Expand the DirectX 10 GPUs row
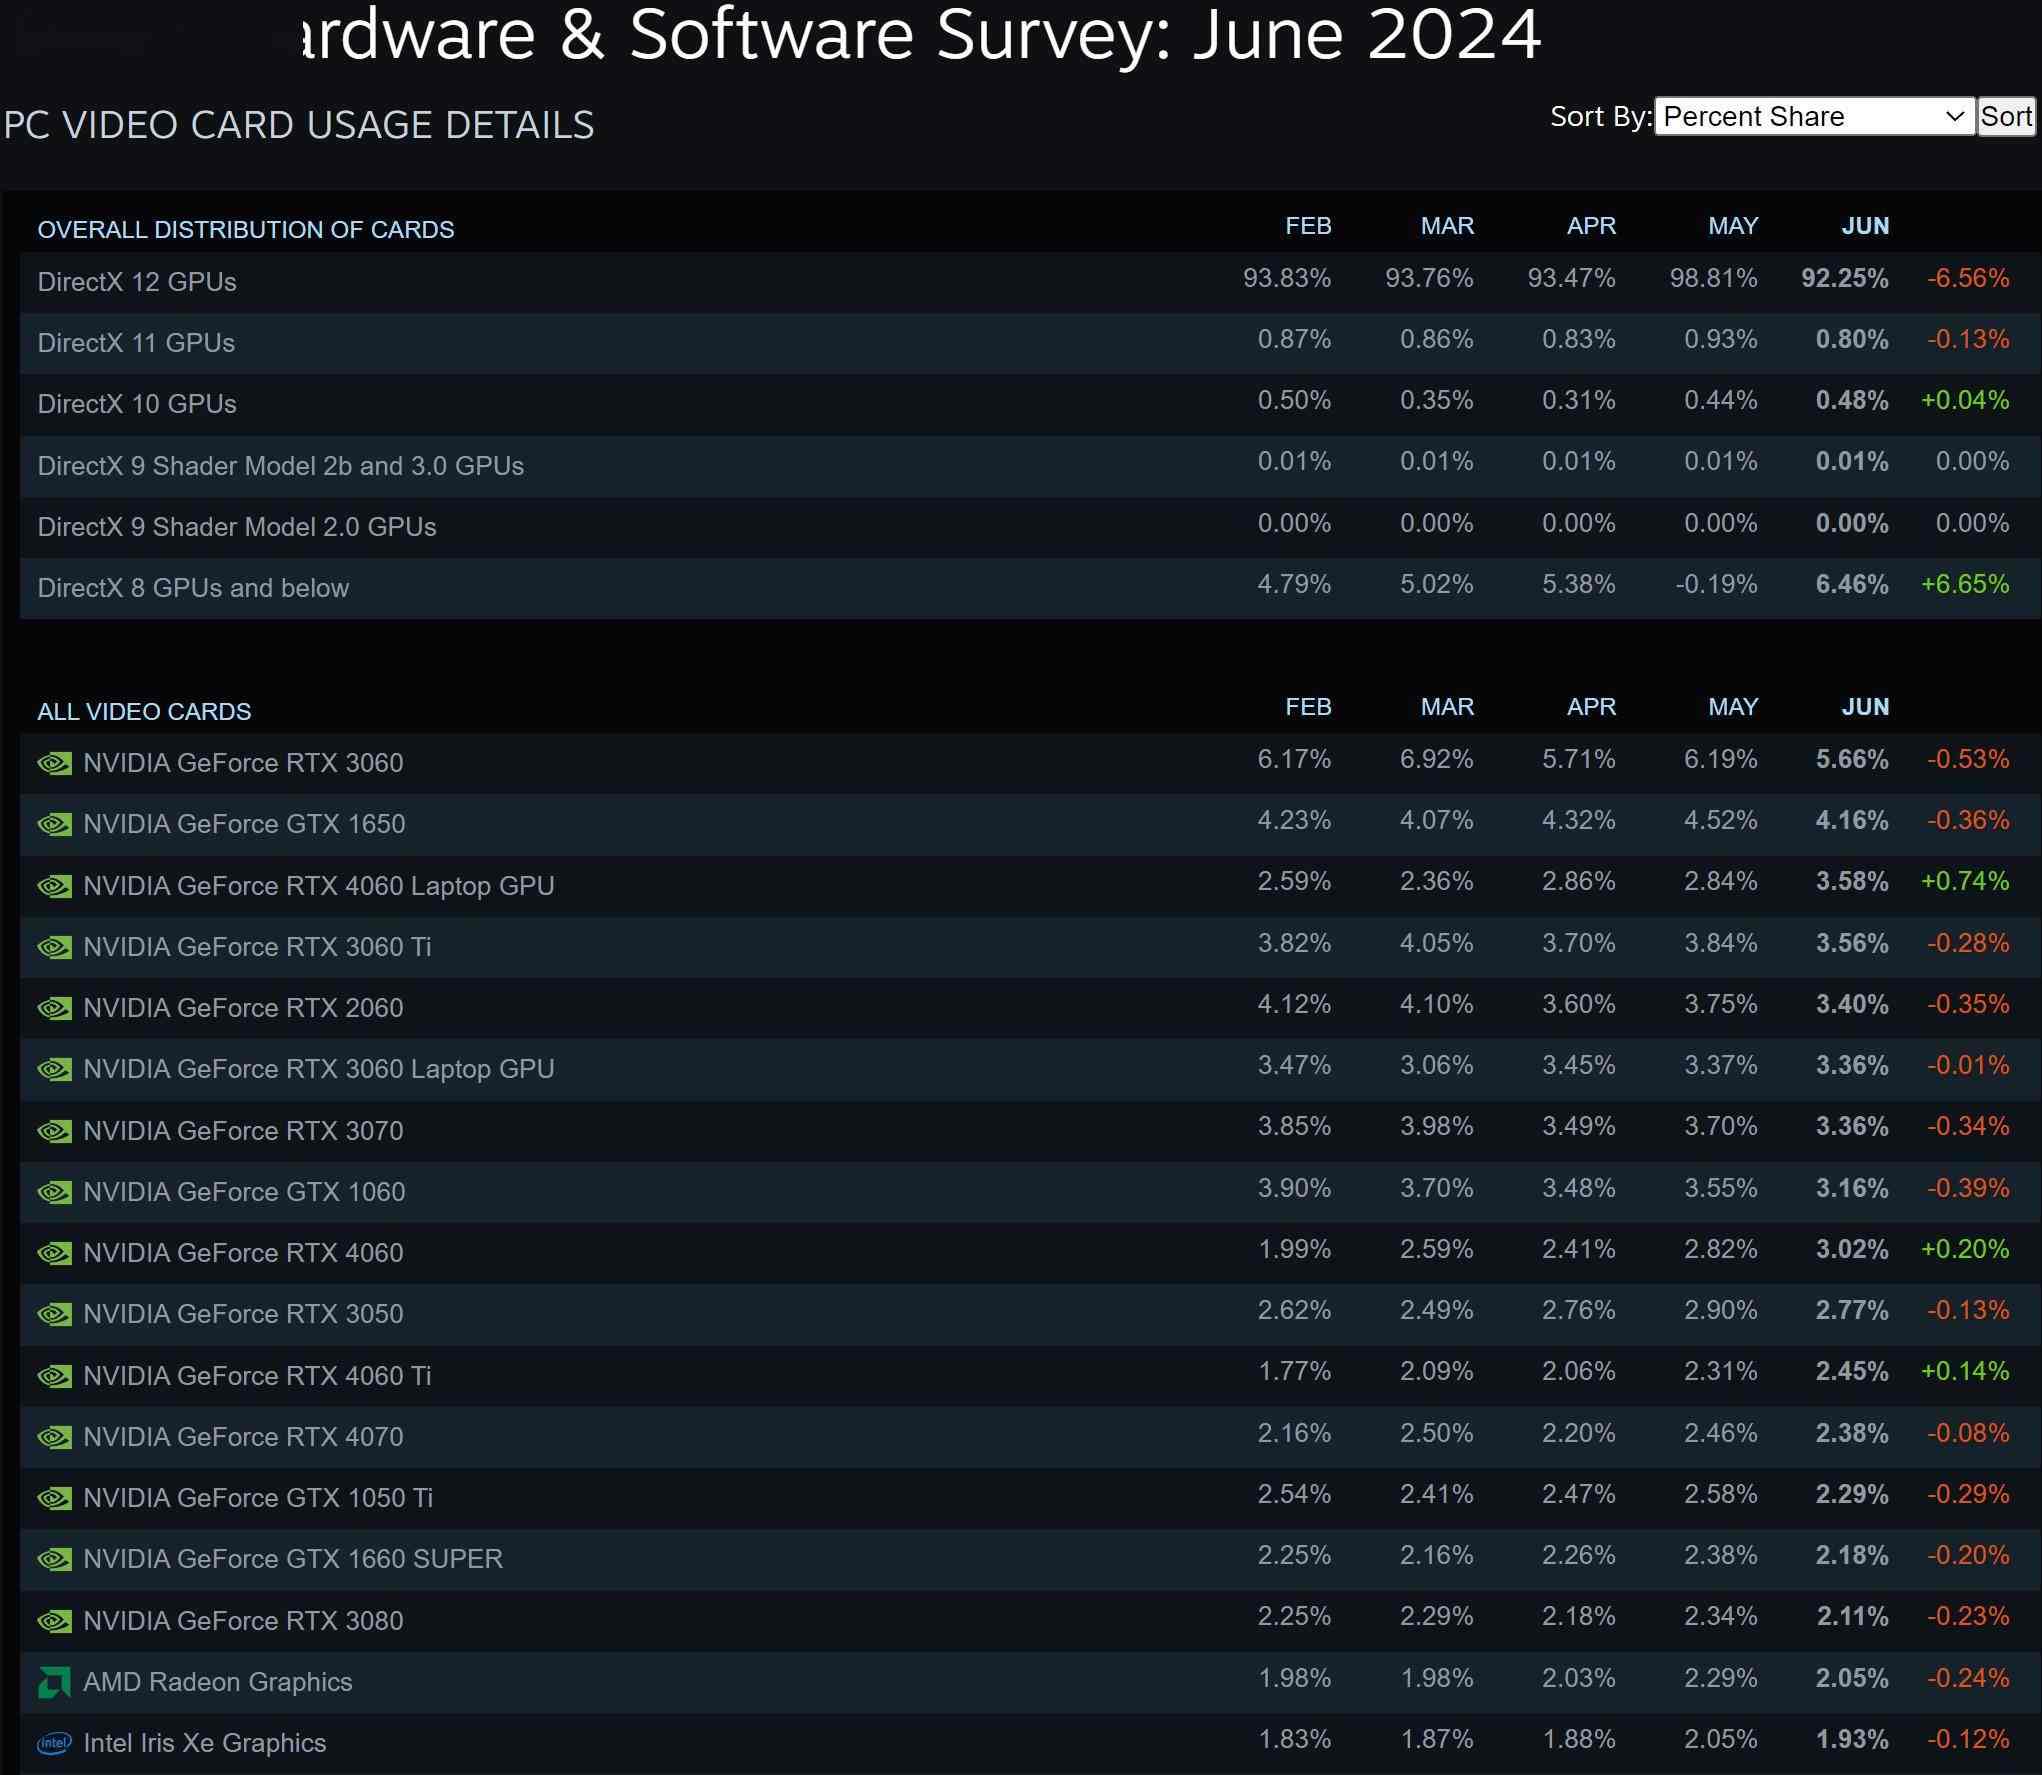Viewport: 2042px width, 1775px height. click(1030, 404)
